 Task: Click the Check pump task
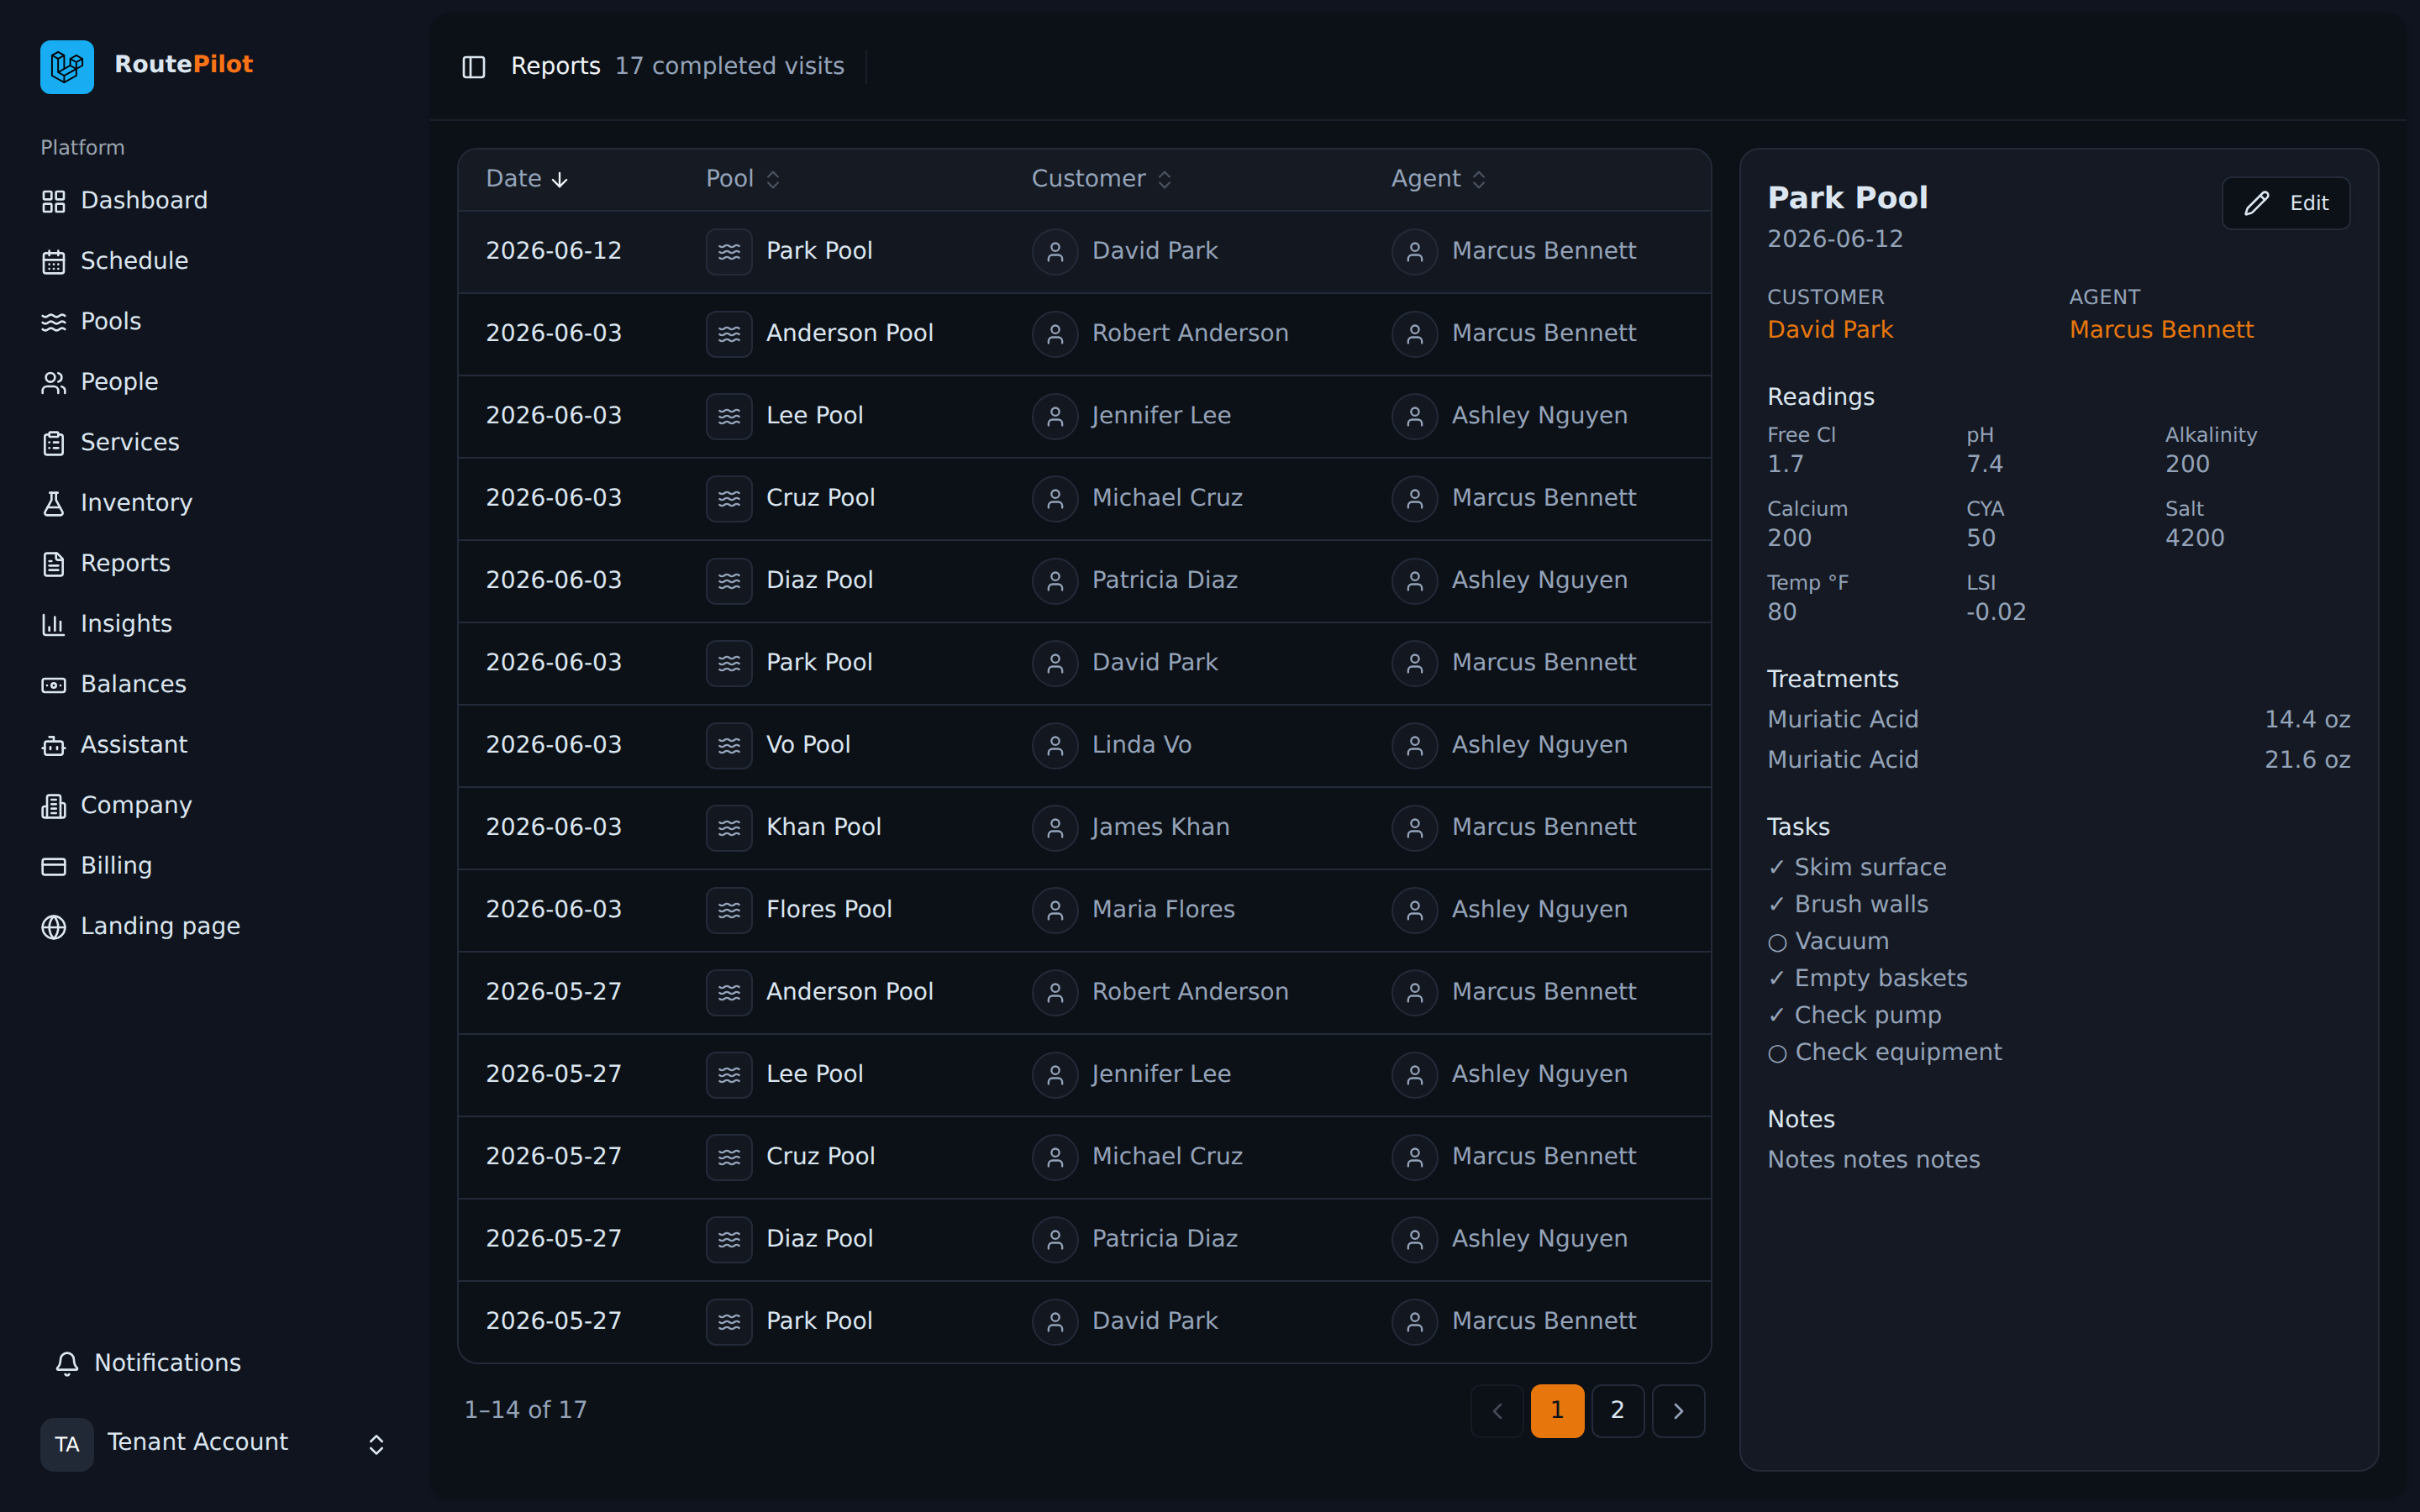pyautogui.click(x=1854, y=1015)
